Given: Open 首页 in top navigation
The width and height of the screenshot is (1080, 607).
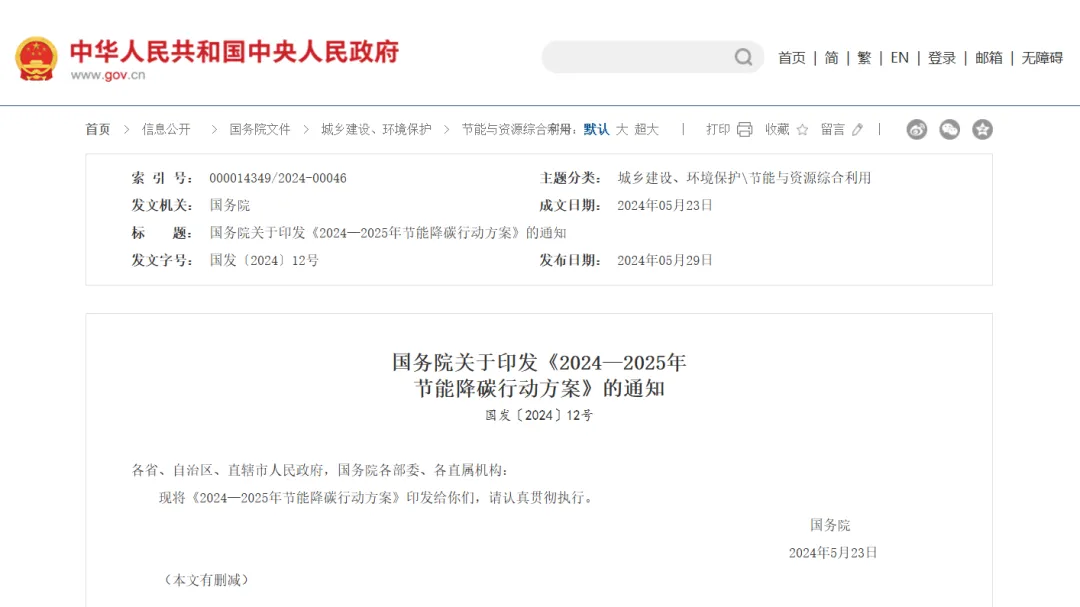Looking at the screenshot, I should pyautogui.click(x=791, y=58).
